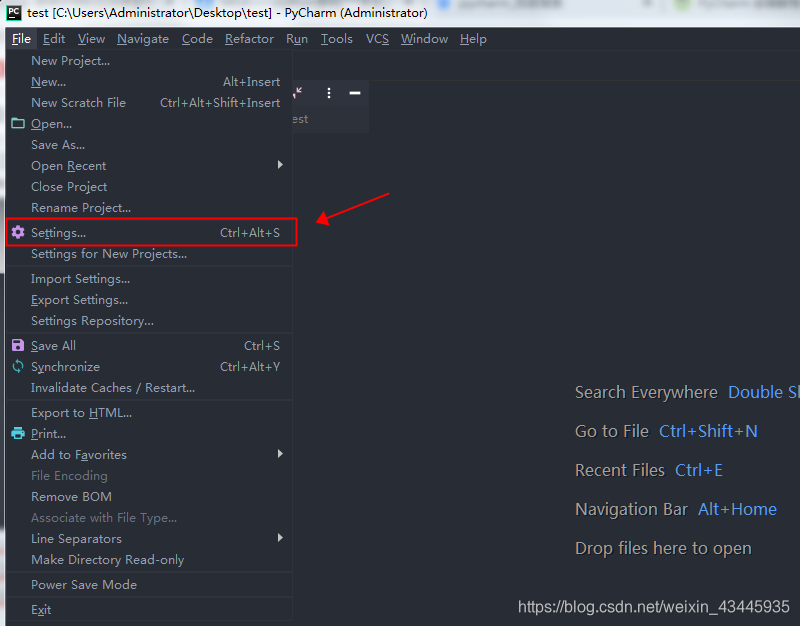The image size is (800, 626).
Task: Choose Exit from the File menu
Action: [x=149, y=610]
